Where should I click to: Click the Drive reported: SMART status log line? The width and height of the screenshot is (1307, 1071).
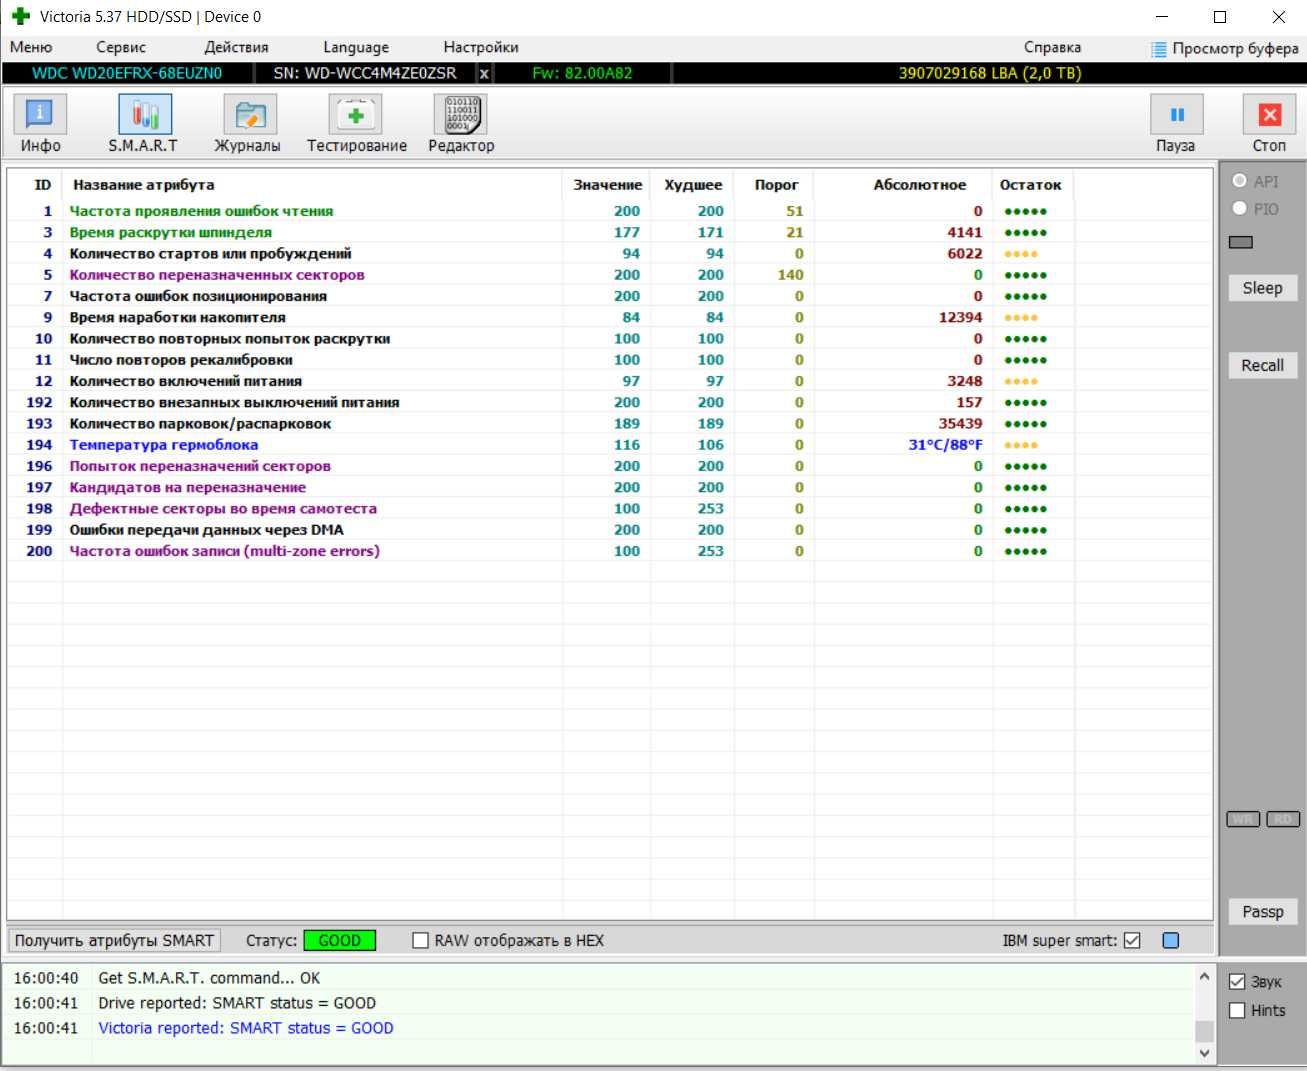coord(237,1003)
